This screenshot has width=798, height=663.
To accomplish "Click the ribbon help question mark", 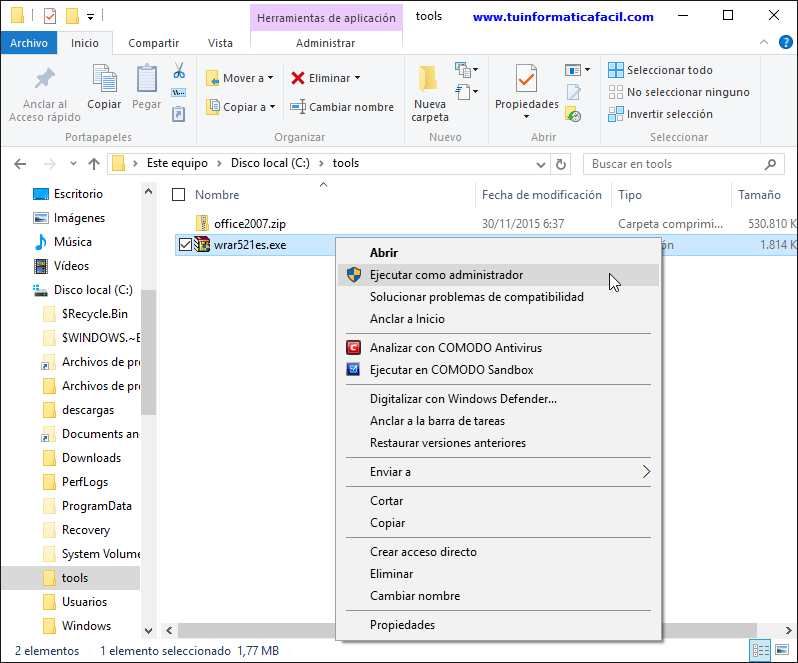I will (786, 42).
